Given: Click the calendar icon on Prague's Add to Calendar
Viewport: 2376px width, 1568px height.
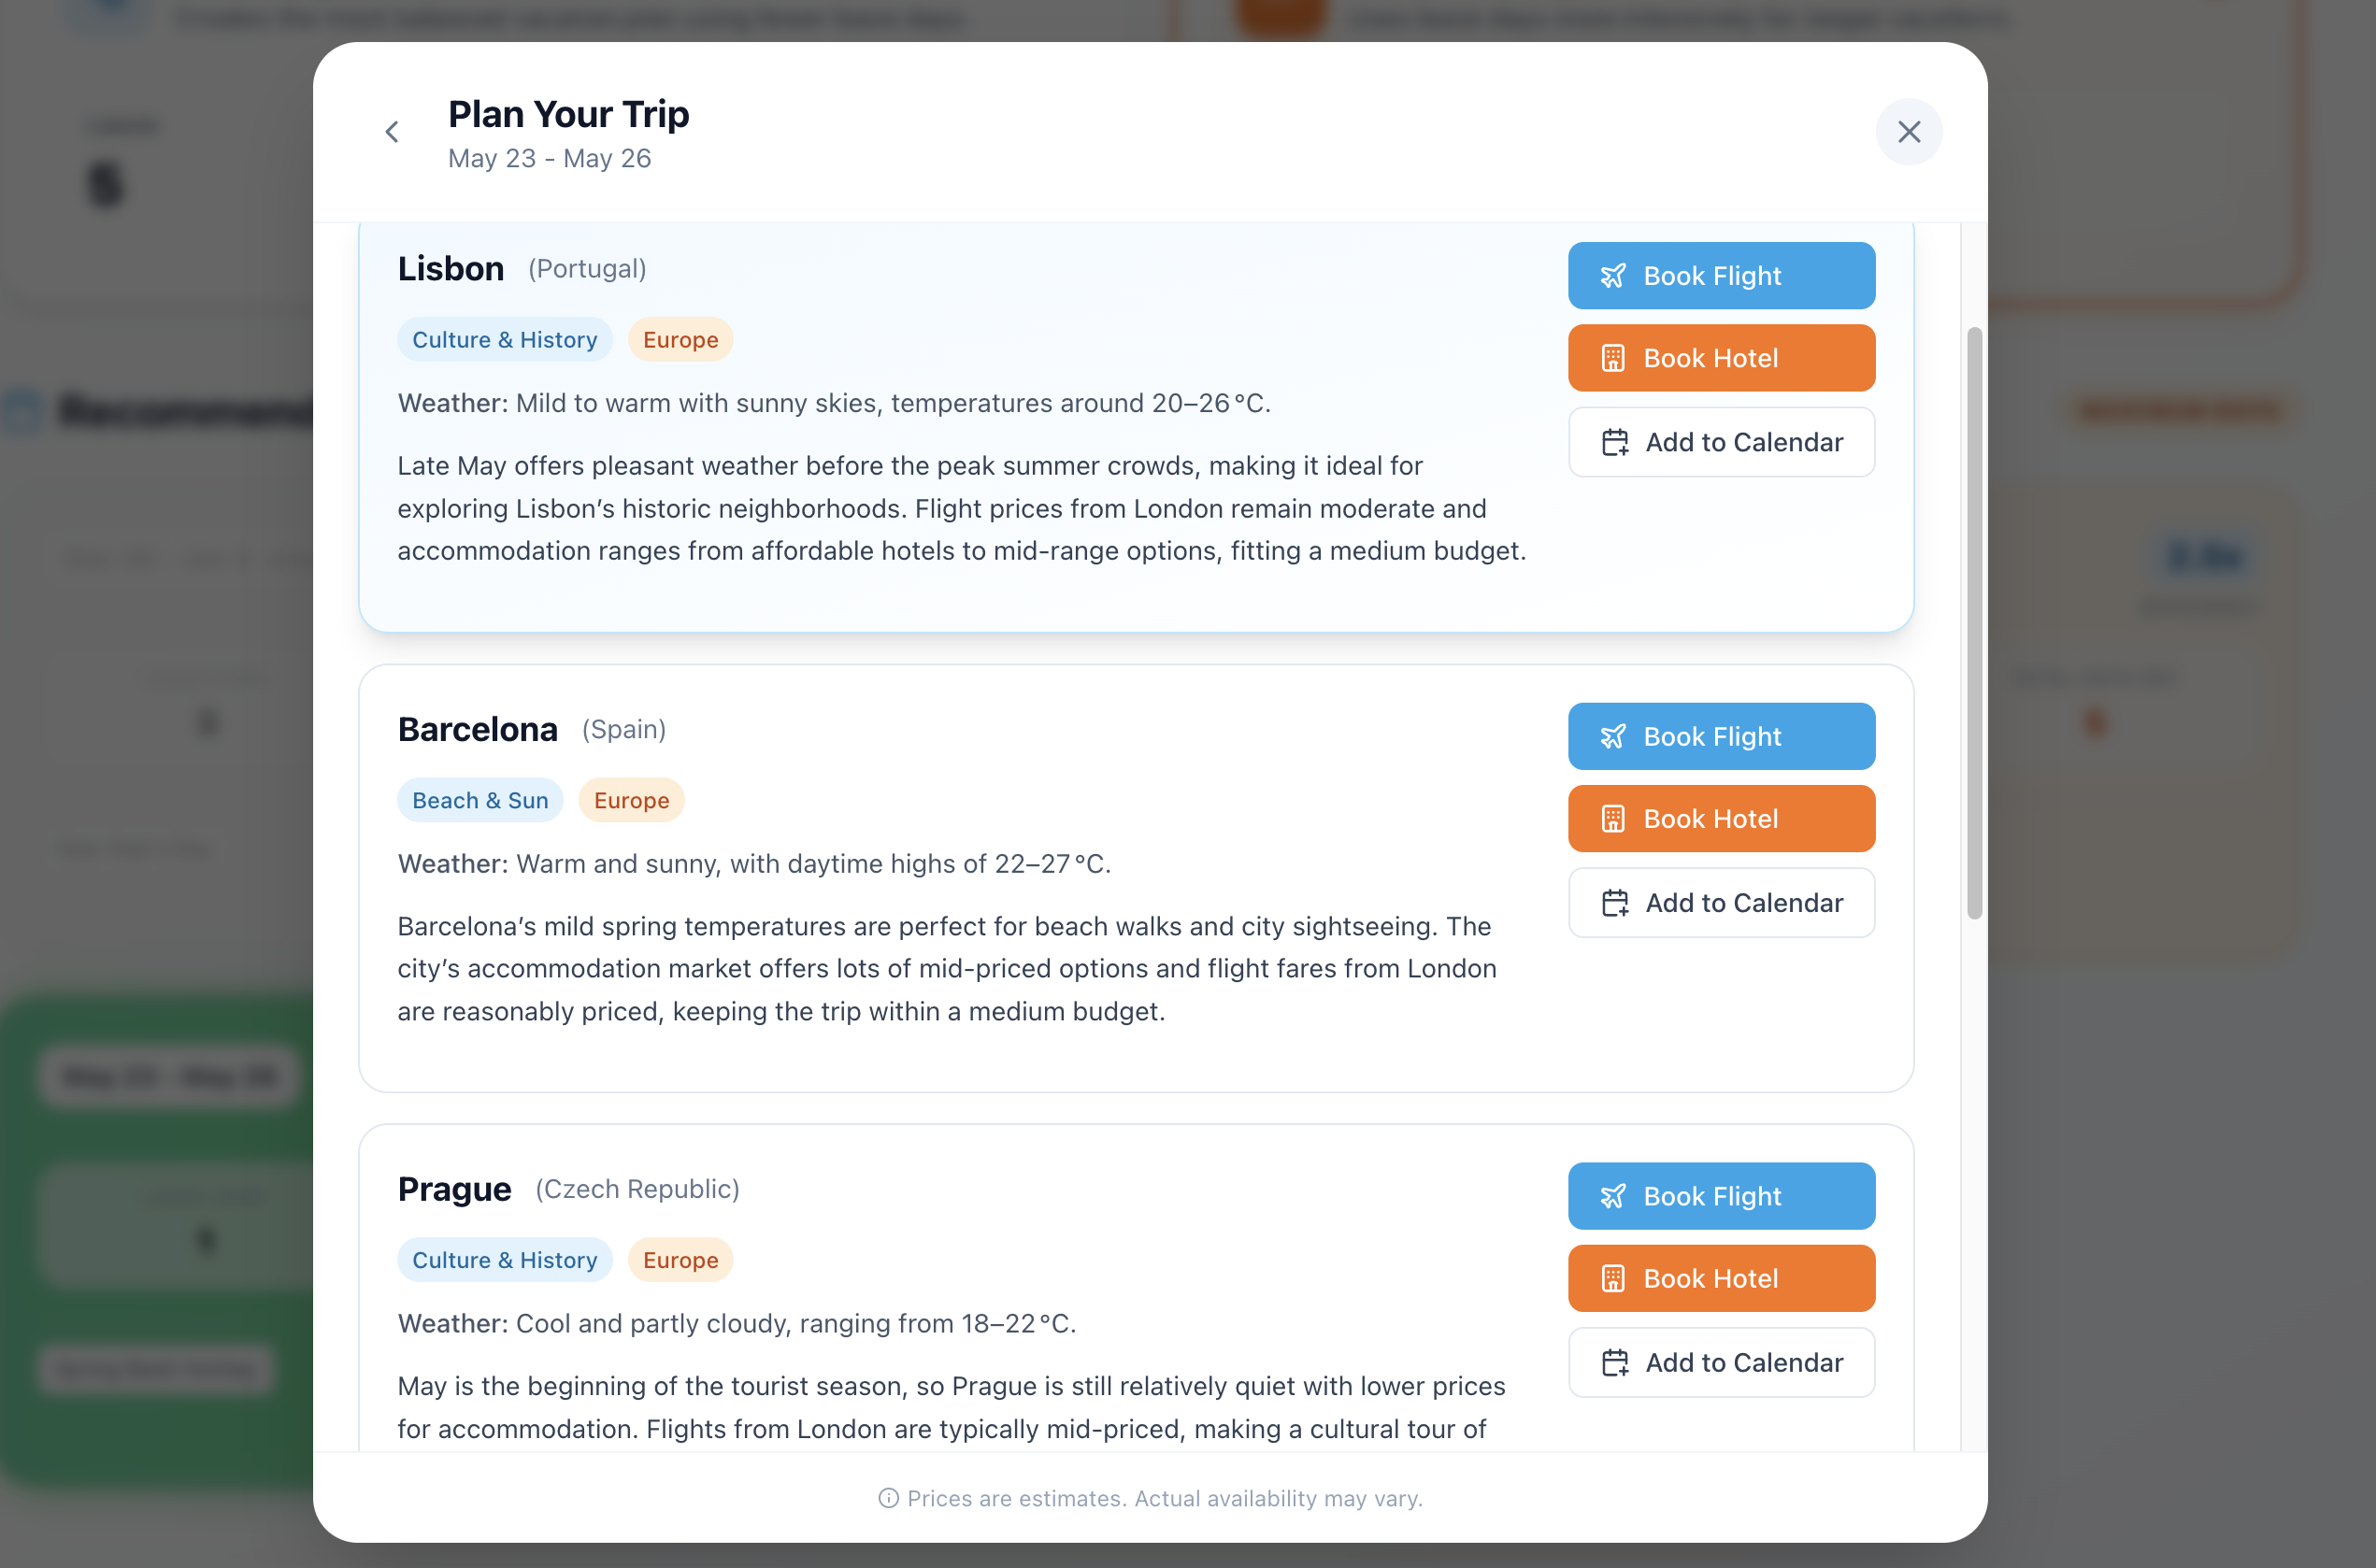Looking at the screenshot, I should pos(1616,1362).
